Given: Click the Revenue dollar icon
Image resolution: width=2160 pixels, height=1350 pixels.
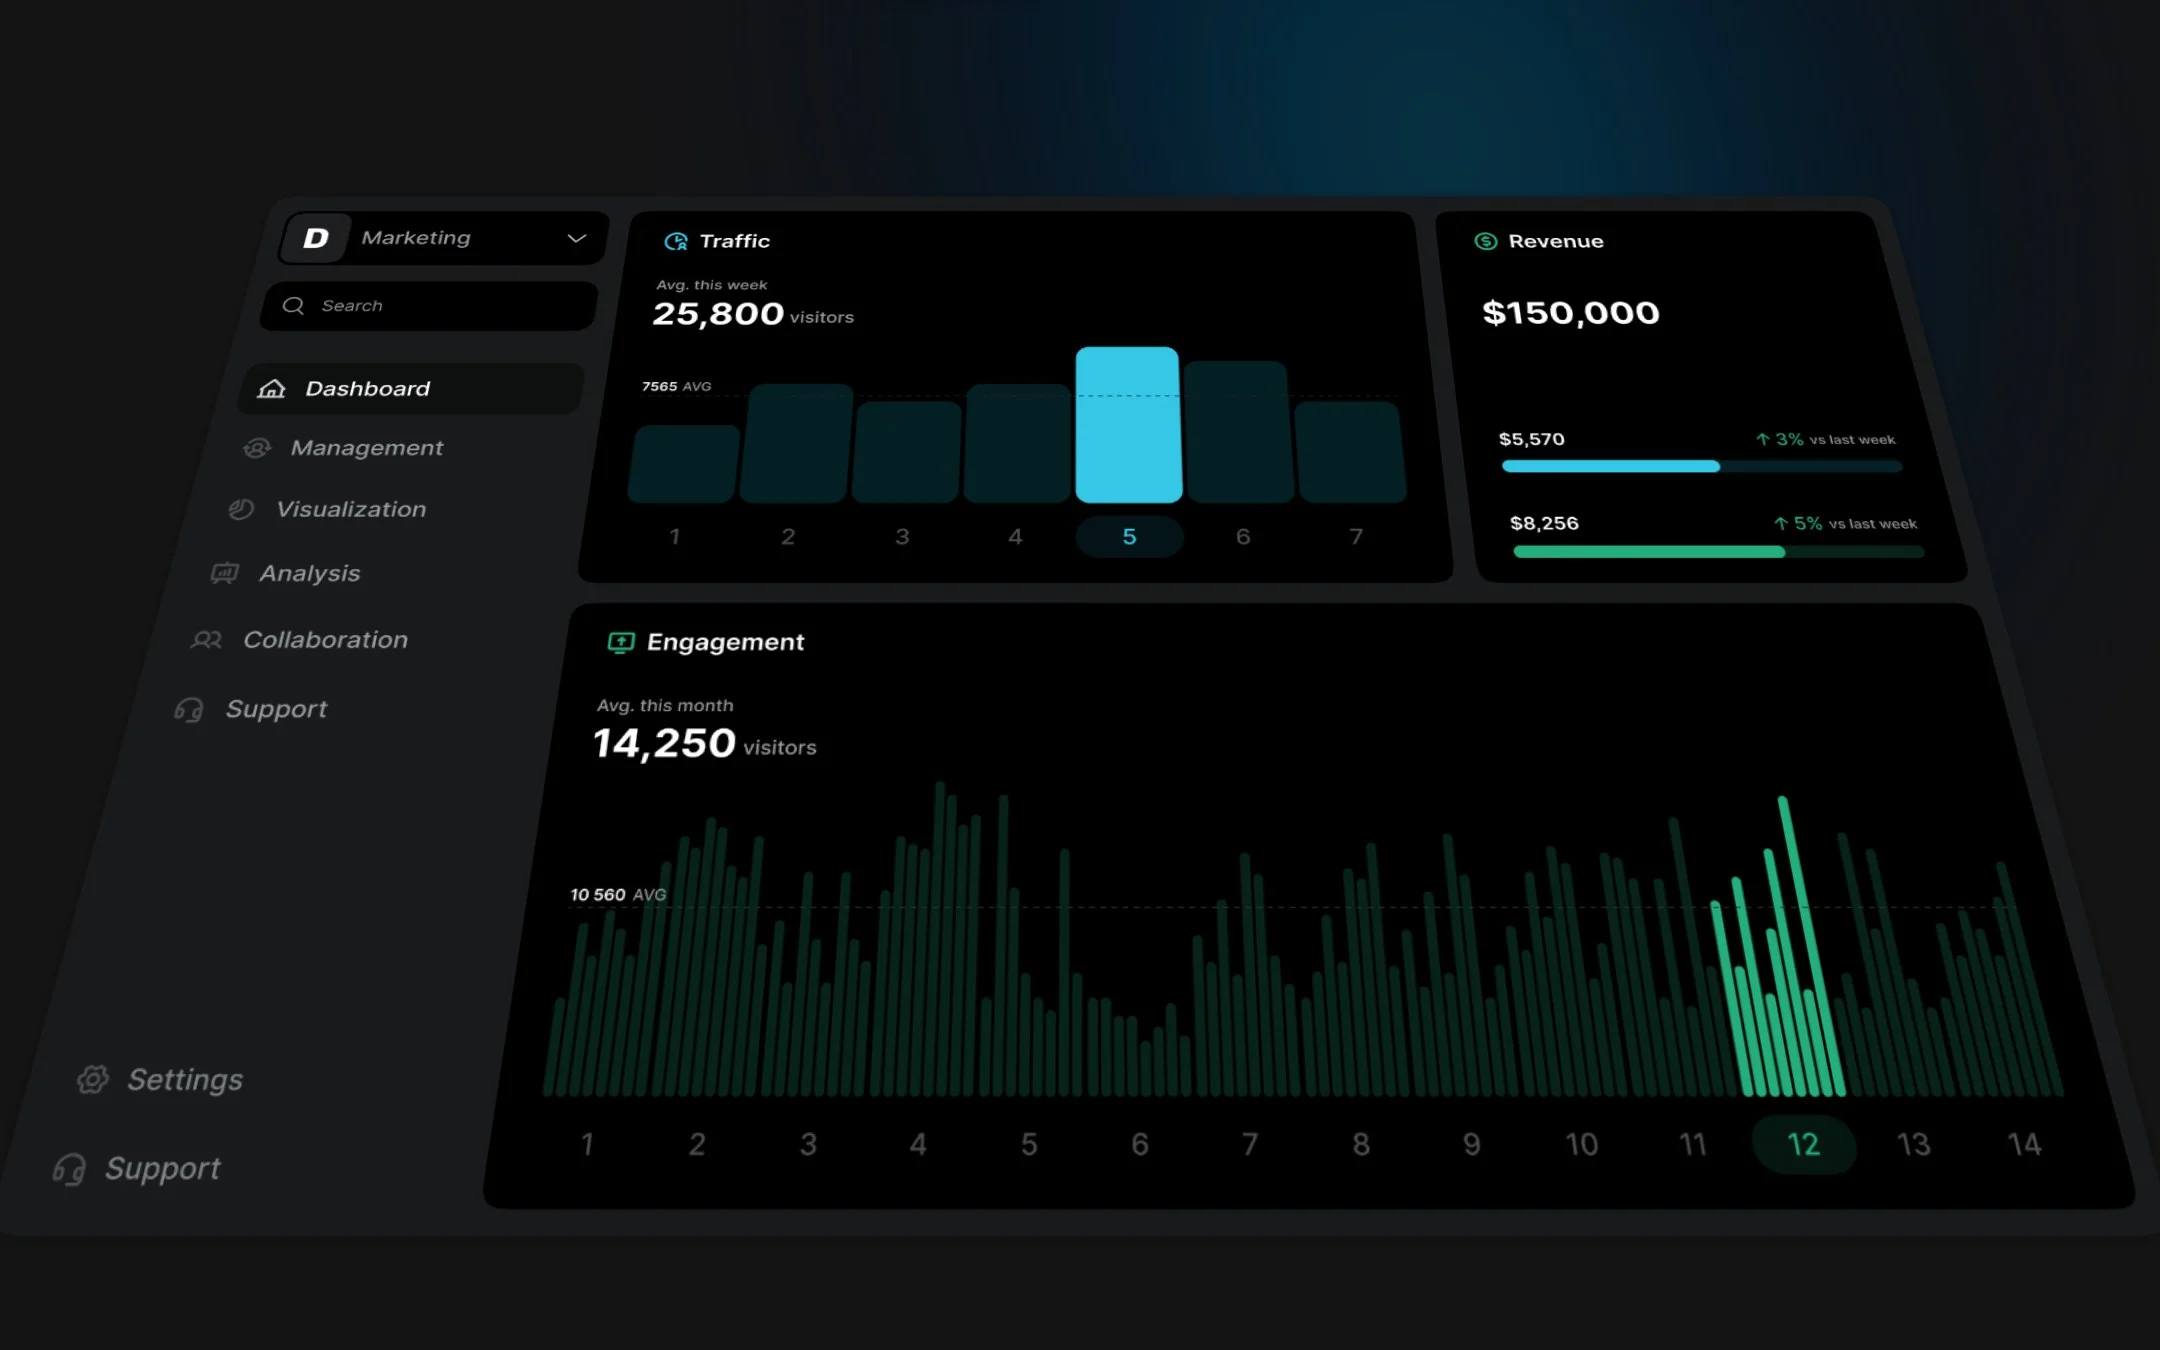Looking at the screenshot, I should [1486, 241].
